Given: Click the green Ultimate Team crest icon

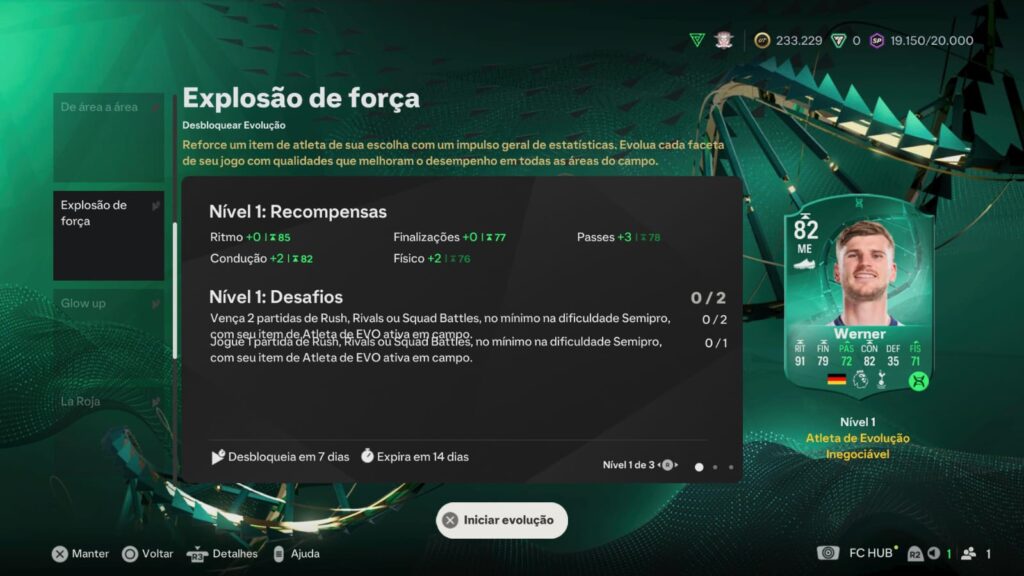Looking at the screenshot, I should 697,40.
